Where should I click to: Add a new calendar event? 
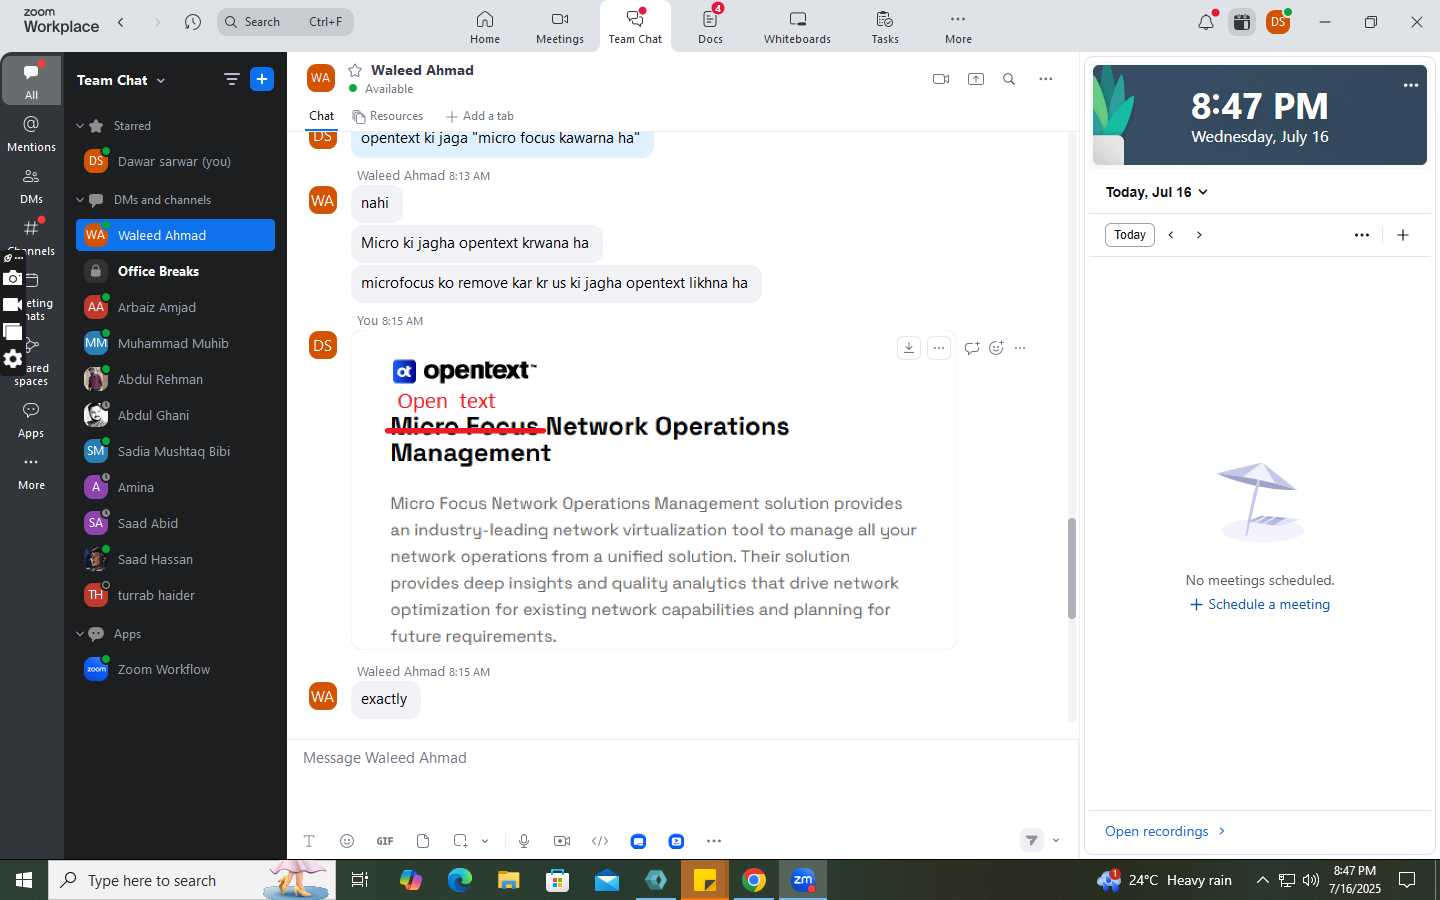1403,235
